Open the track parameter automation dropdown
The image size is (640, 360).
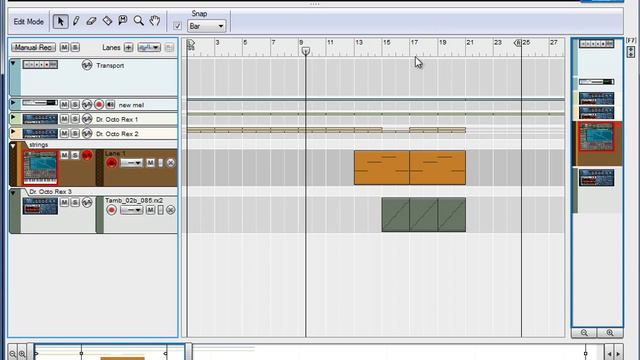[149, 47]
